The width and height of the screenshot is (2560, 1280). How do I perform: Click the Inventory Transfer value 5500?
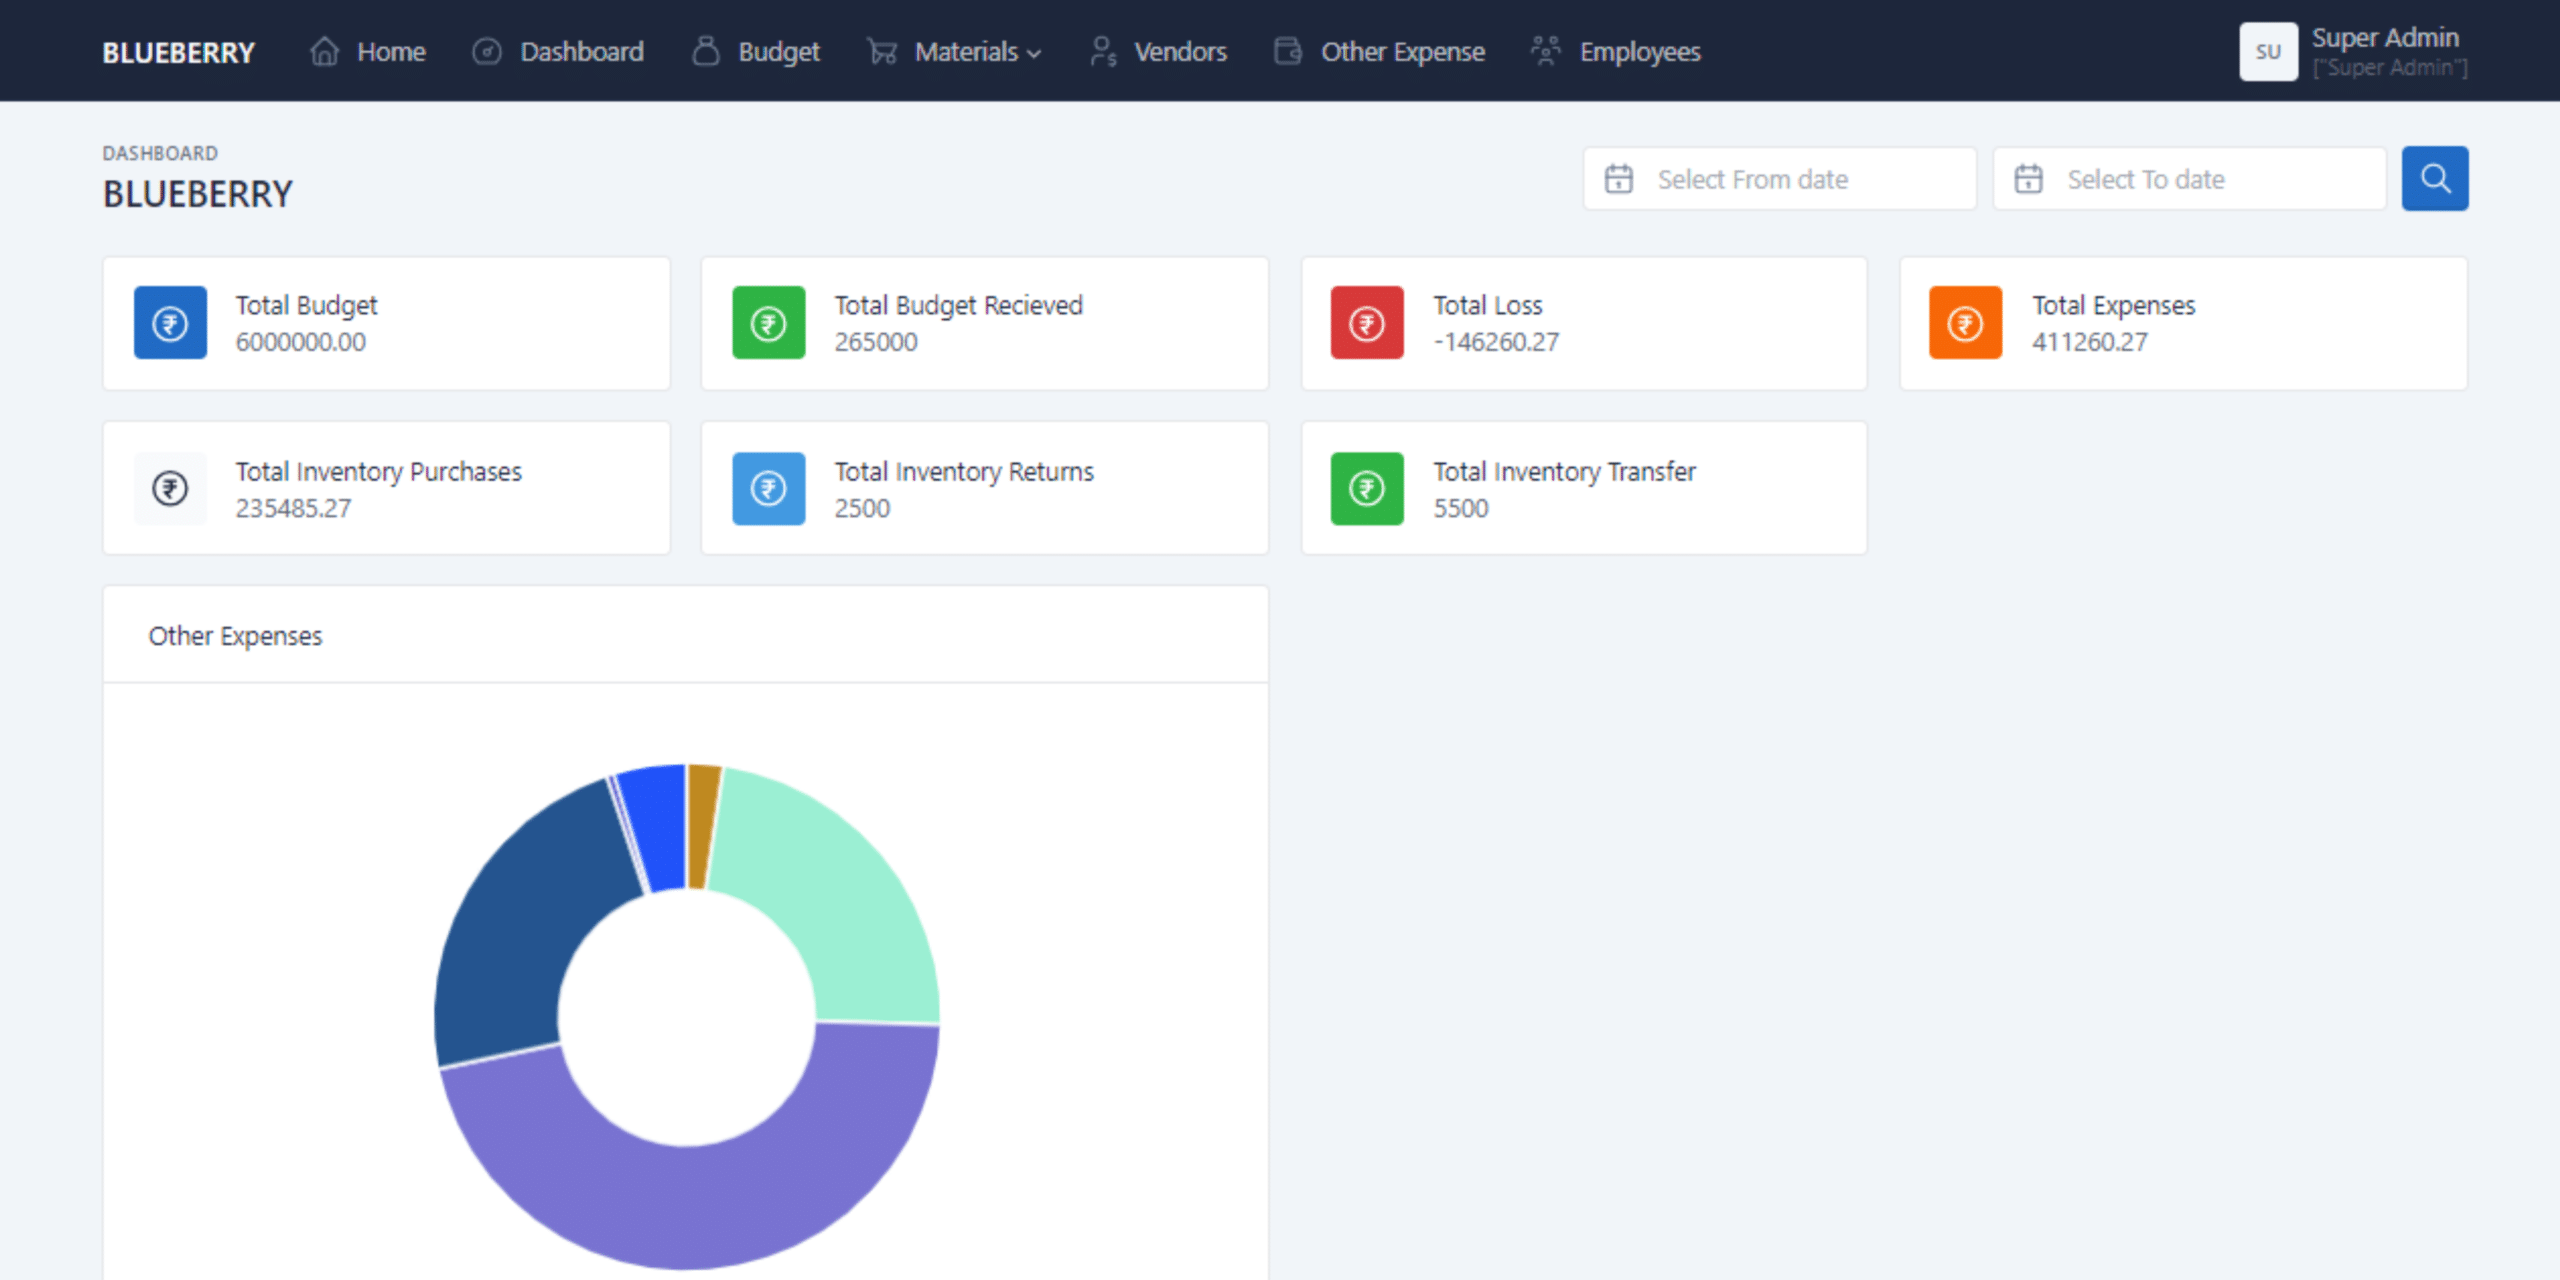pyautogui.click(x=1461, y=508)
